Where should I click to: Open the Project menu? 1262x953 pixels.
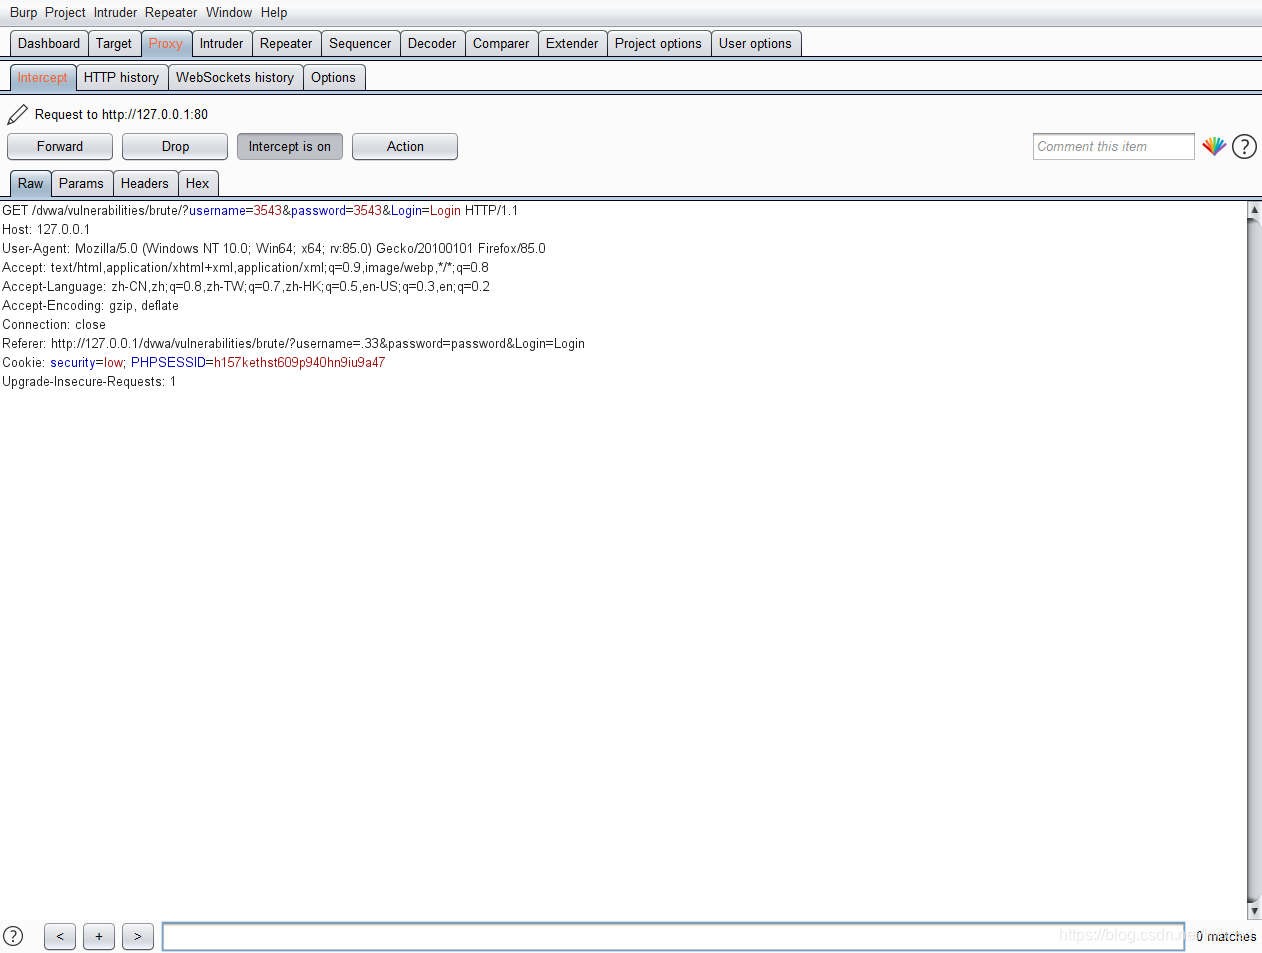click(65, 13)
